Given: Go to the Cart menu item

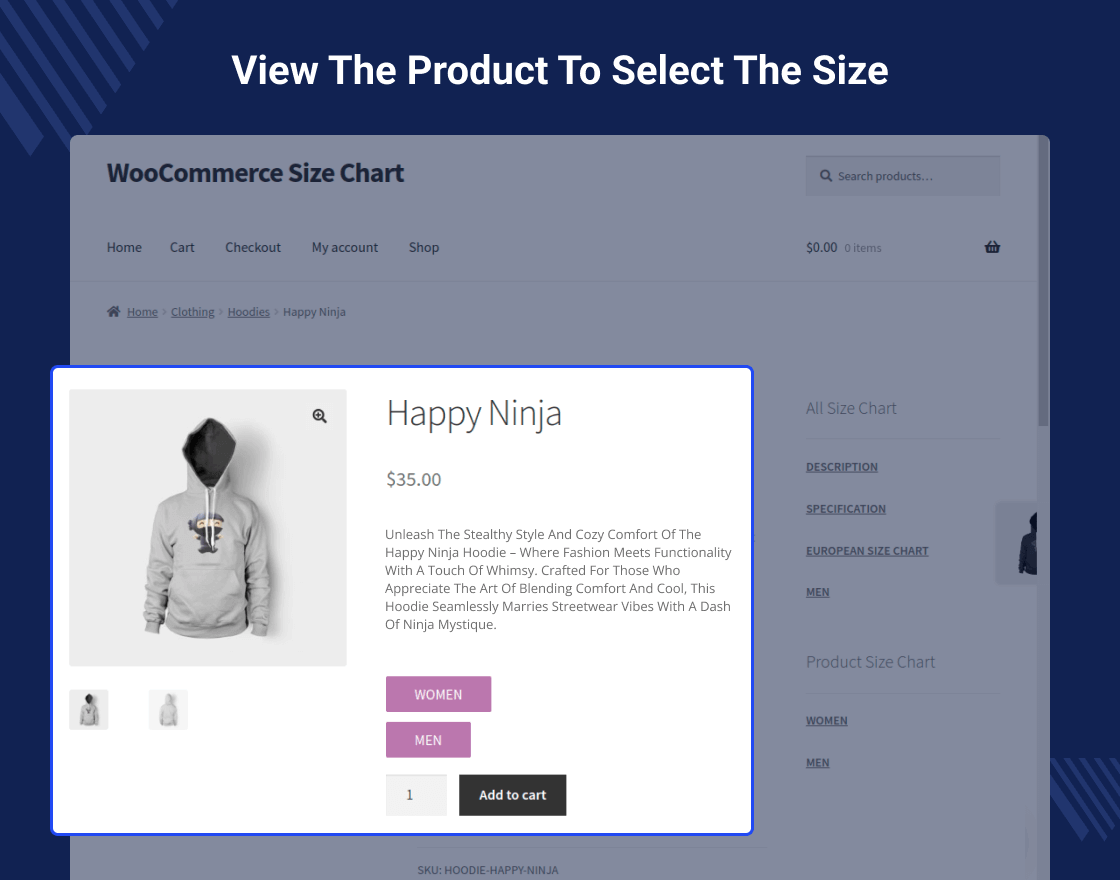Looking at the screenshot, I should click(182, 247).
